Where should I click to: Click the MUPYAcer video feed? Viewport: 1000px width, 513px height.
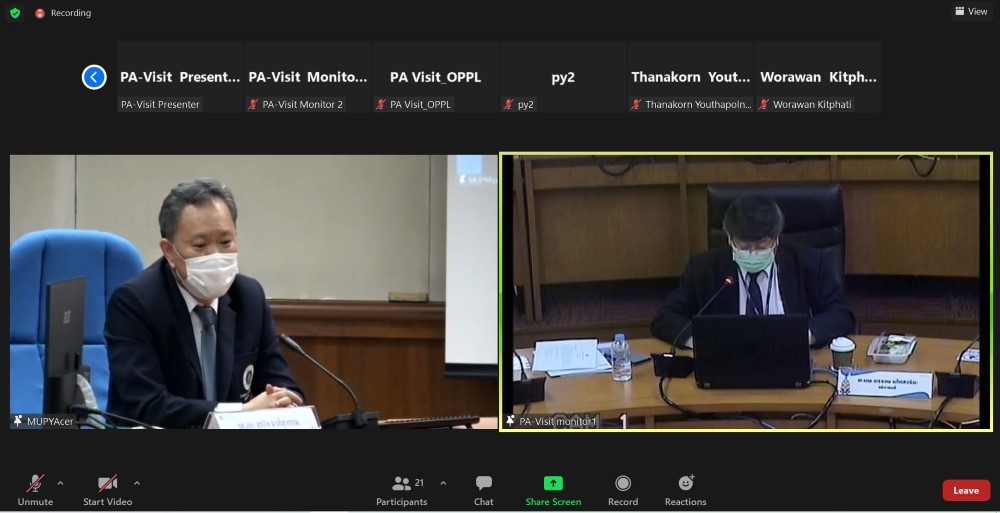[253, 292]
